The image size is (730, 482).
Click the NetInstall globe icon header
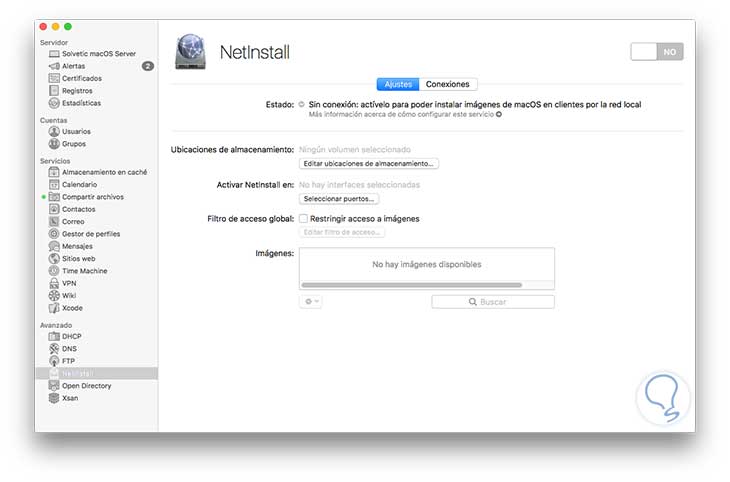coord(190,52)
